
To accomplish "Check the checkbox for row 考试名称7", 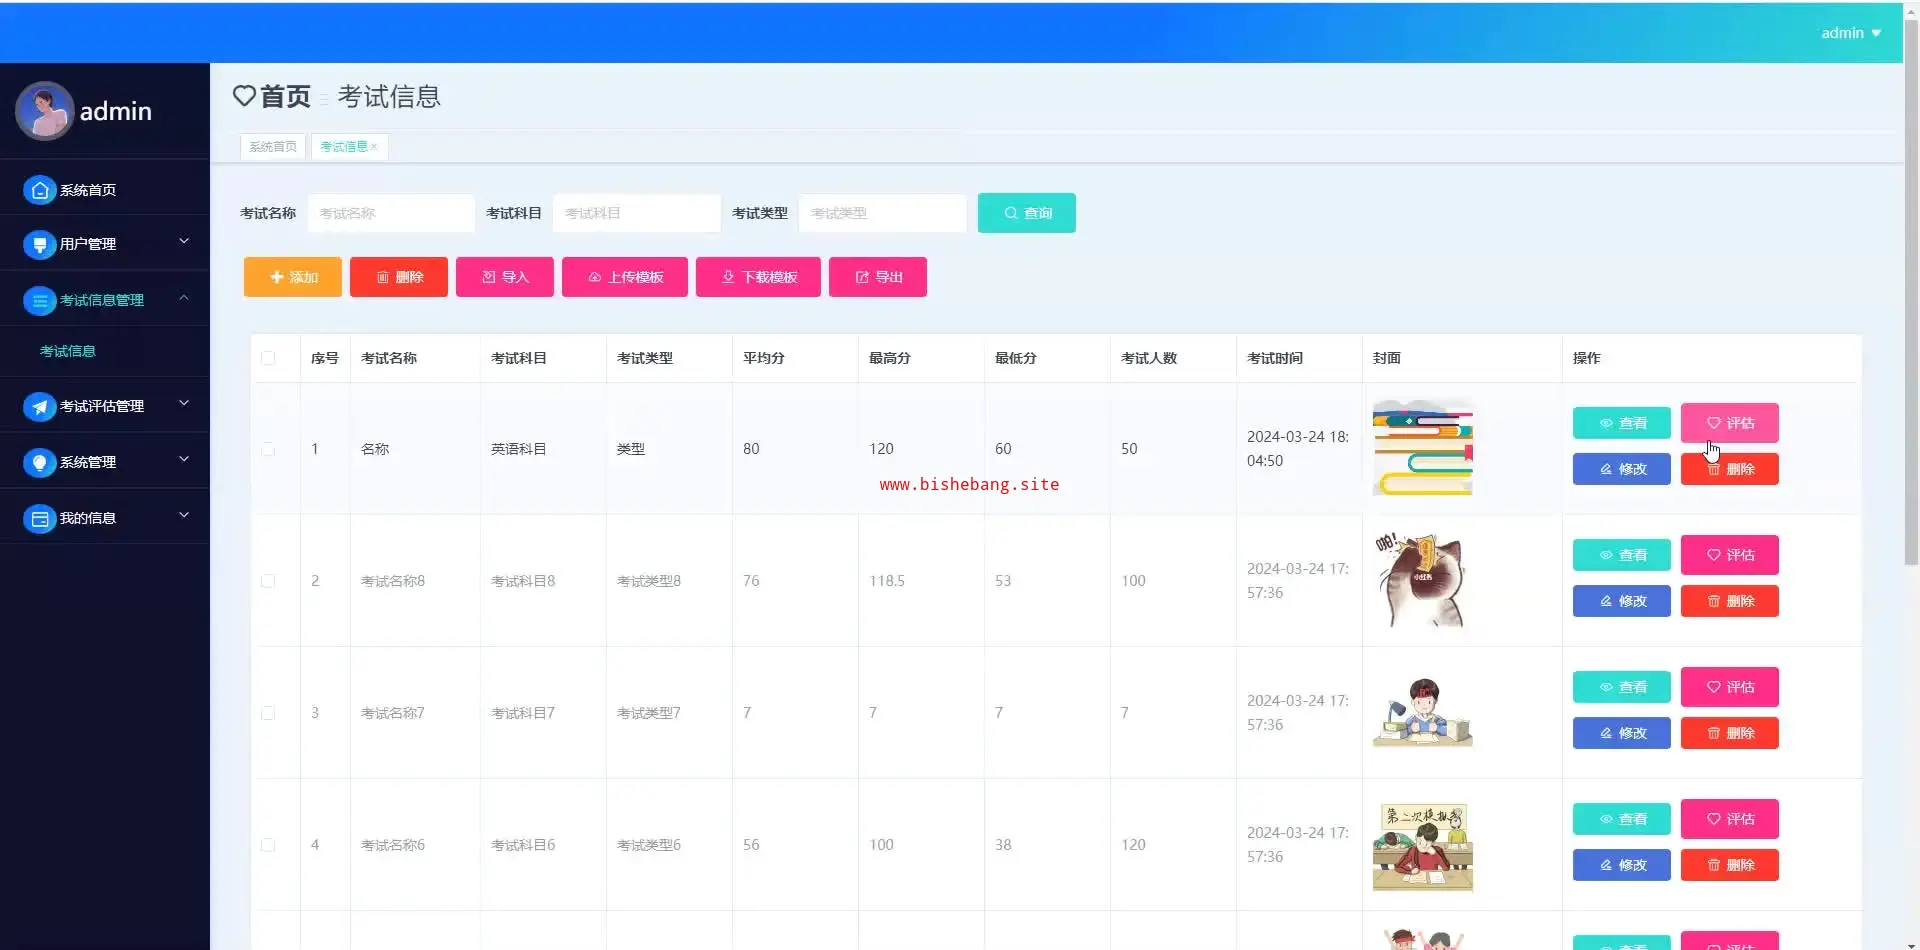I will 268,713.
